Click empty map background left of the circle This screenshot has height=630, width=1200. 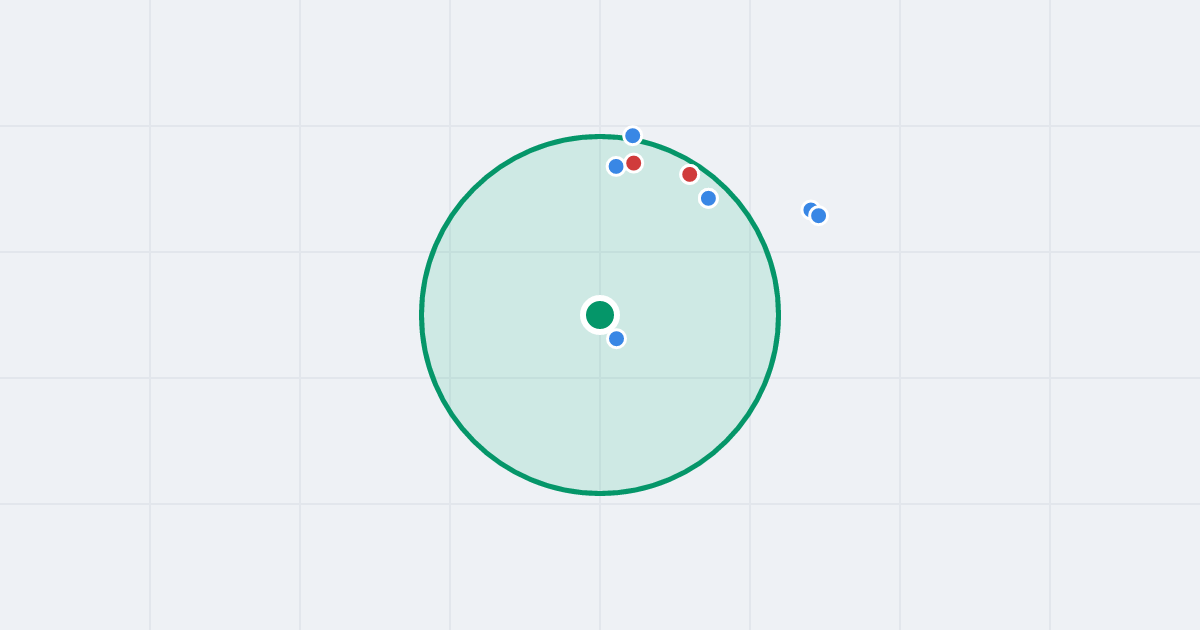point(250,315)
